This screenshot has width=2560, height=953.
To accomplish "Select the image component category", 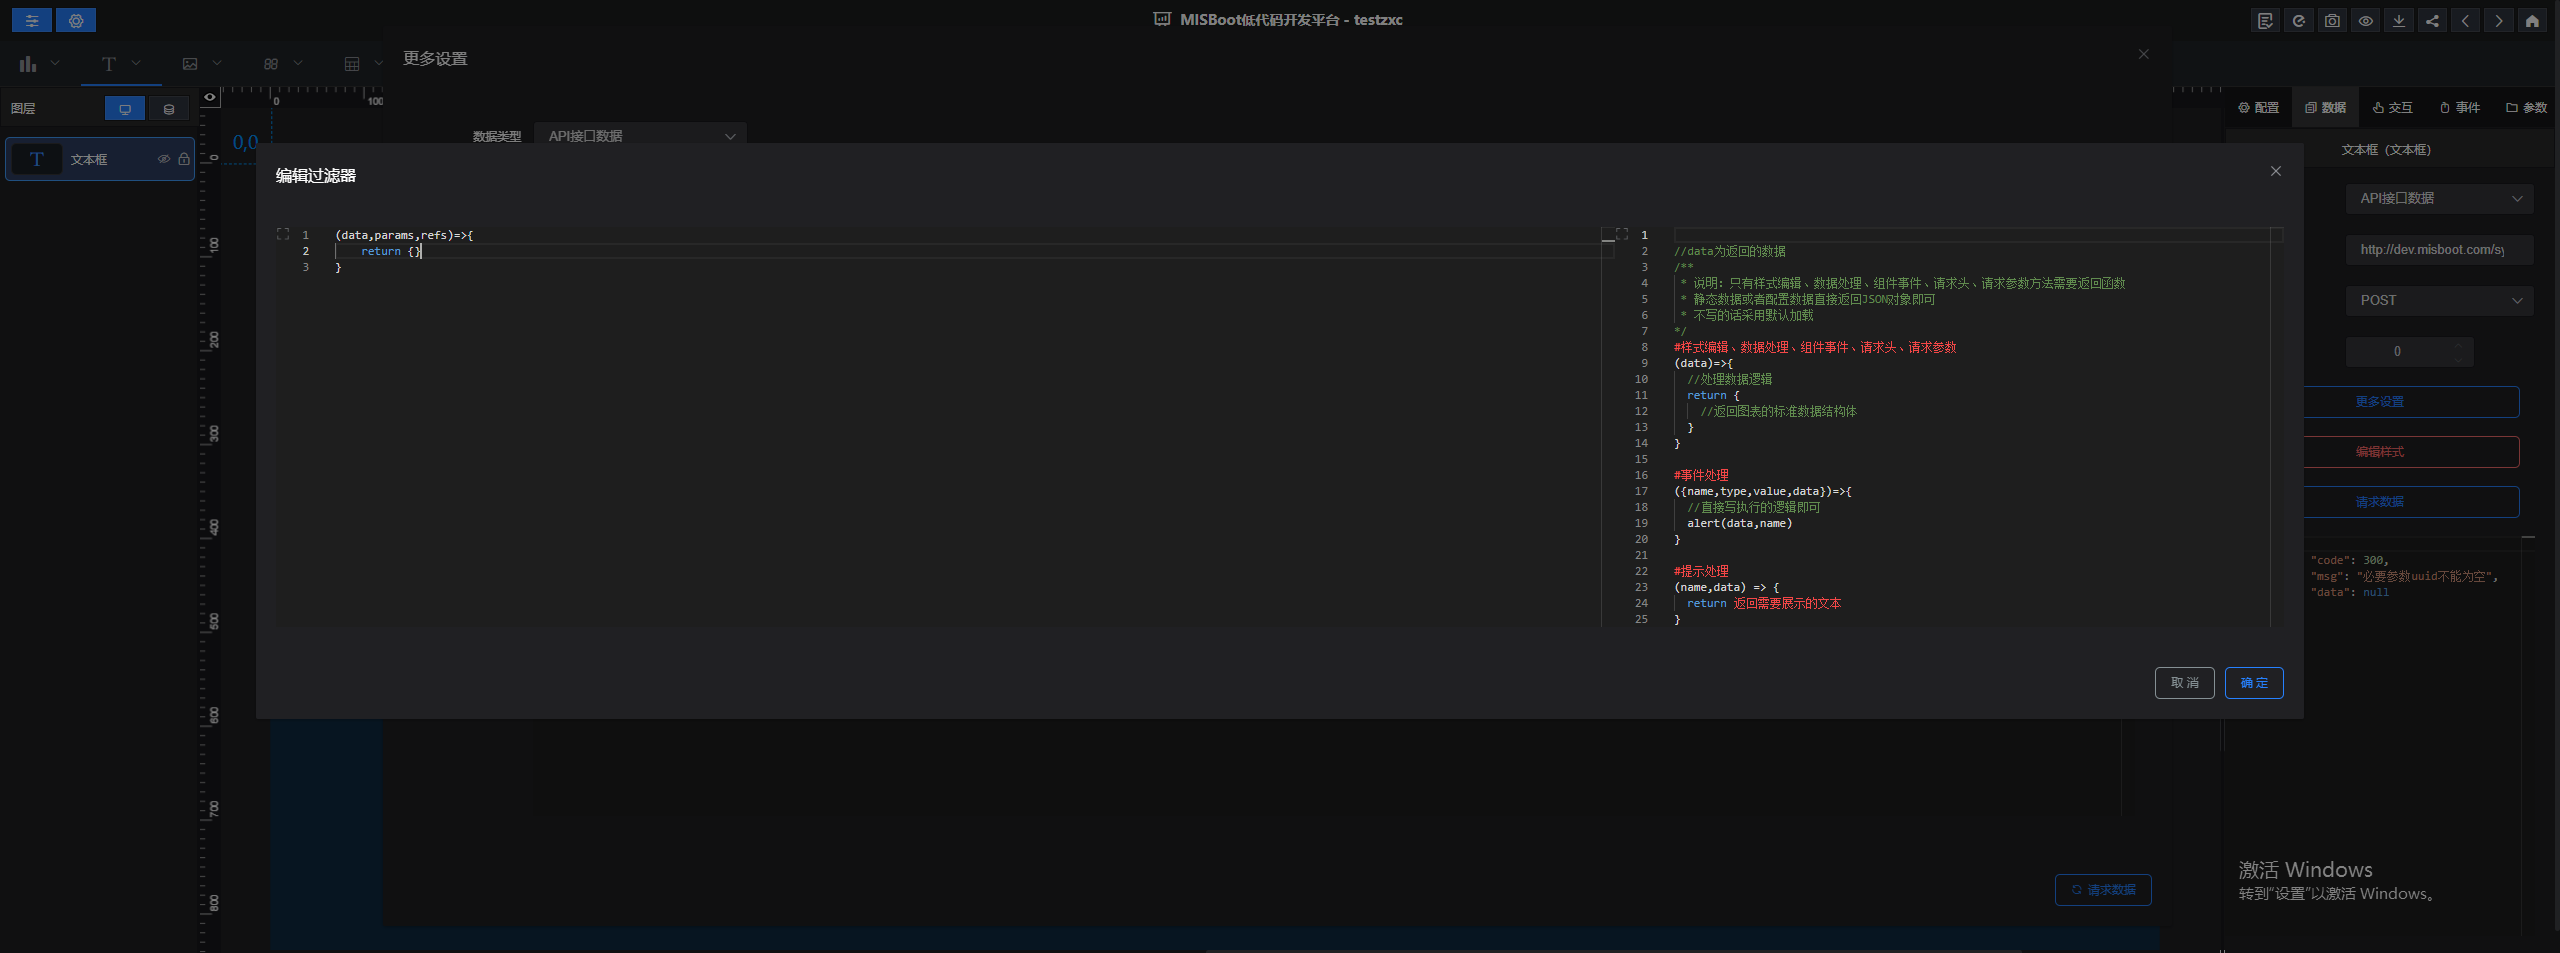I will (190, 64).
